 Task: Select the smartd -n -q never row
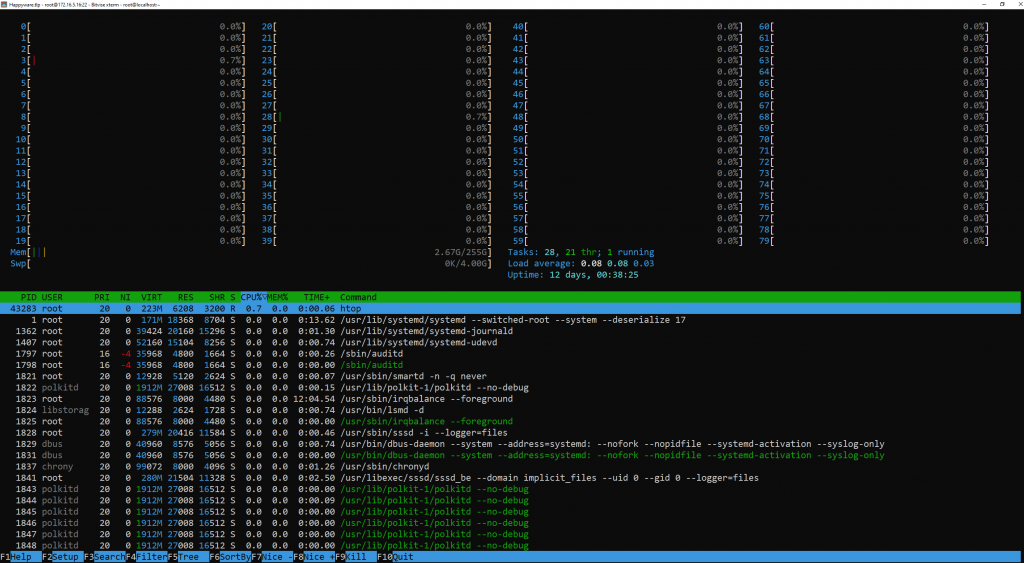512,376
